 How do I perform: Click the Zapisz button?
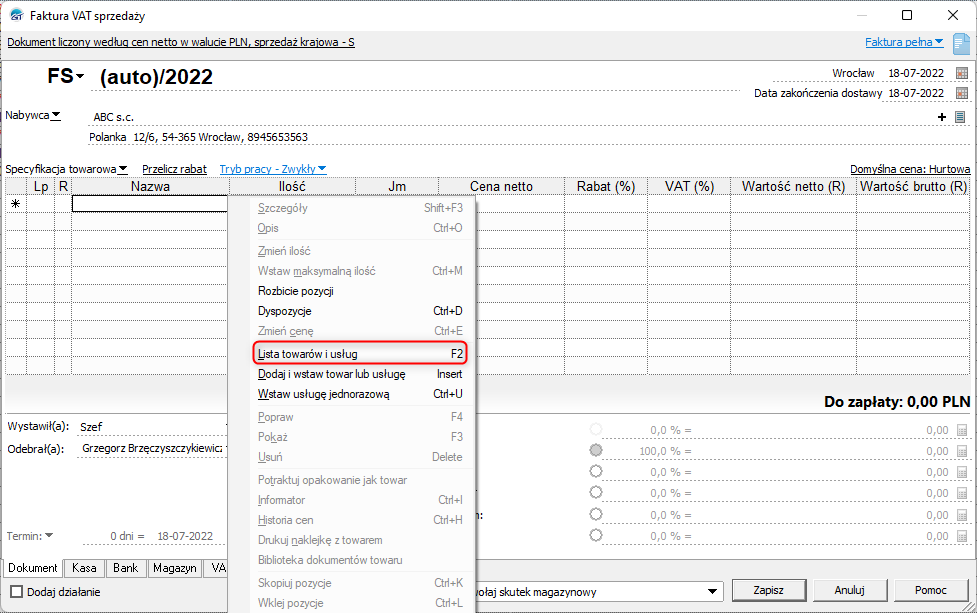[768, 590]
